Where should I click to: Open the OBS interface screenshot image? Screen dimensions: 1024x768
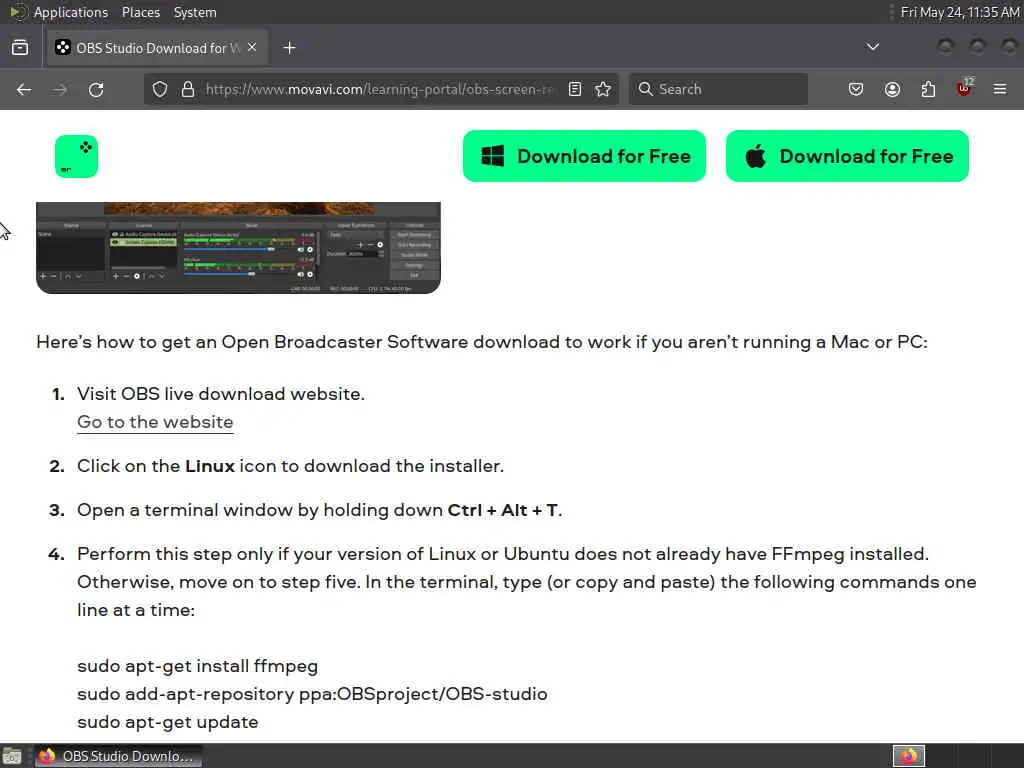tap(238, 248)
